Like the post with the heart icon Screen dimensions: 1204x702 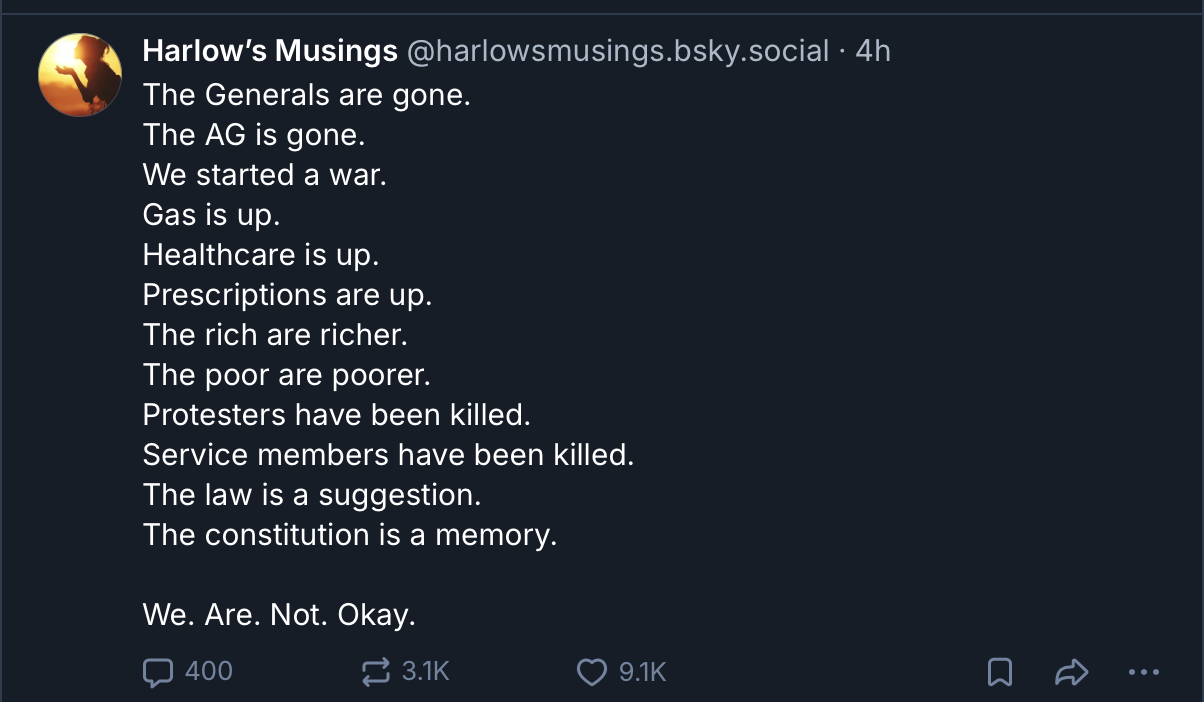point(592,672)
